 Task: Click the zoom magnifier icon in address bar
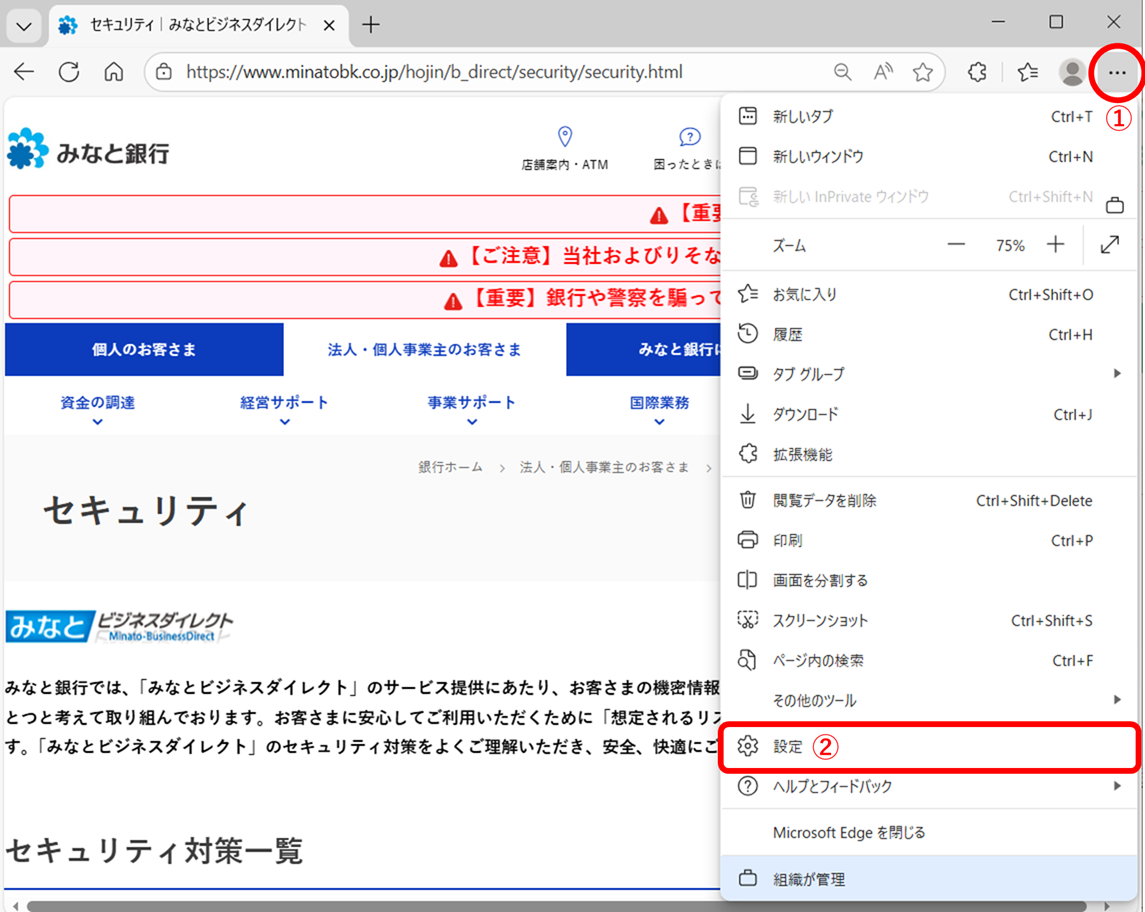pyautogui.click(x=843, y=72)
